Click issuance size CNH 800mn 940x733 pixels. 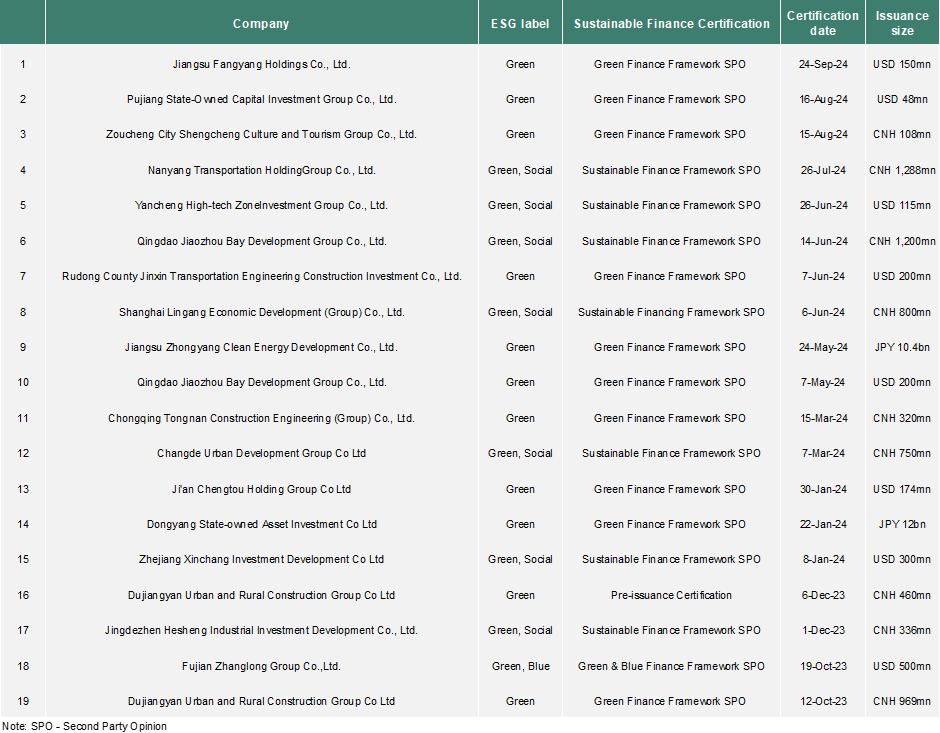[902, 312]
